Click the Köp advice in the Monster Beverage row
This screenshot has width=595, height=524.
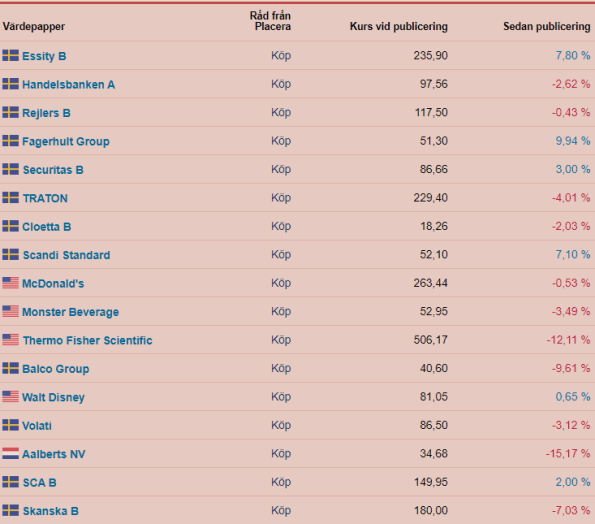[x=281, y=312]
